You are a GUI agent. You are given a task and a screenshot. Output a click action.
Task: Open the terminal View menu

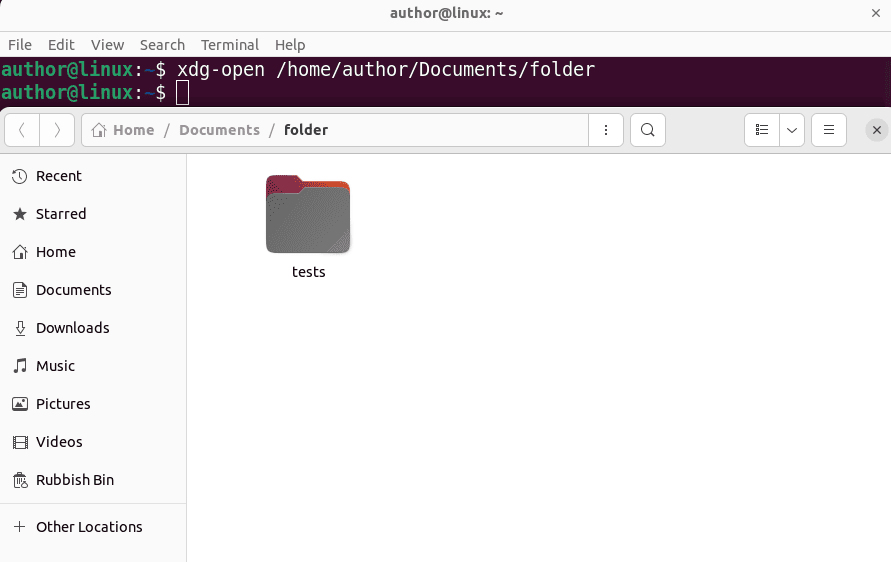[107, 45]
